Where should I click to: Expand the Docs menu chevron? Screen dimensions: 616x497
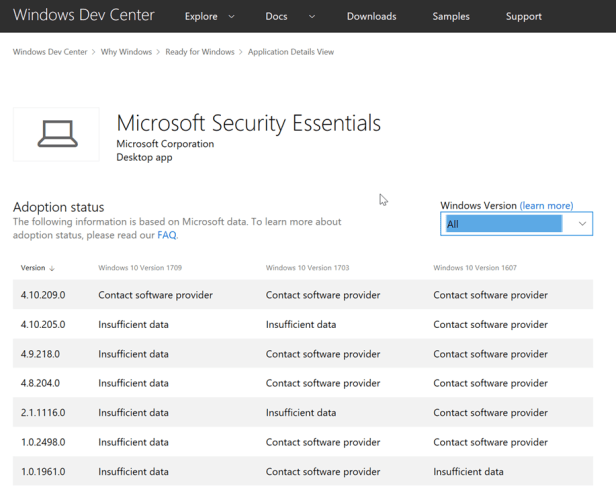click(x=312, y=17)
